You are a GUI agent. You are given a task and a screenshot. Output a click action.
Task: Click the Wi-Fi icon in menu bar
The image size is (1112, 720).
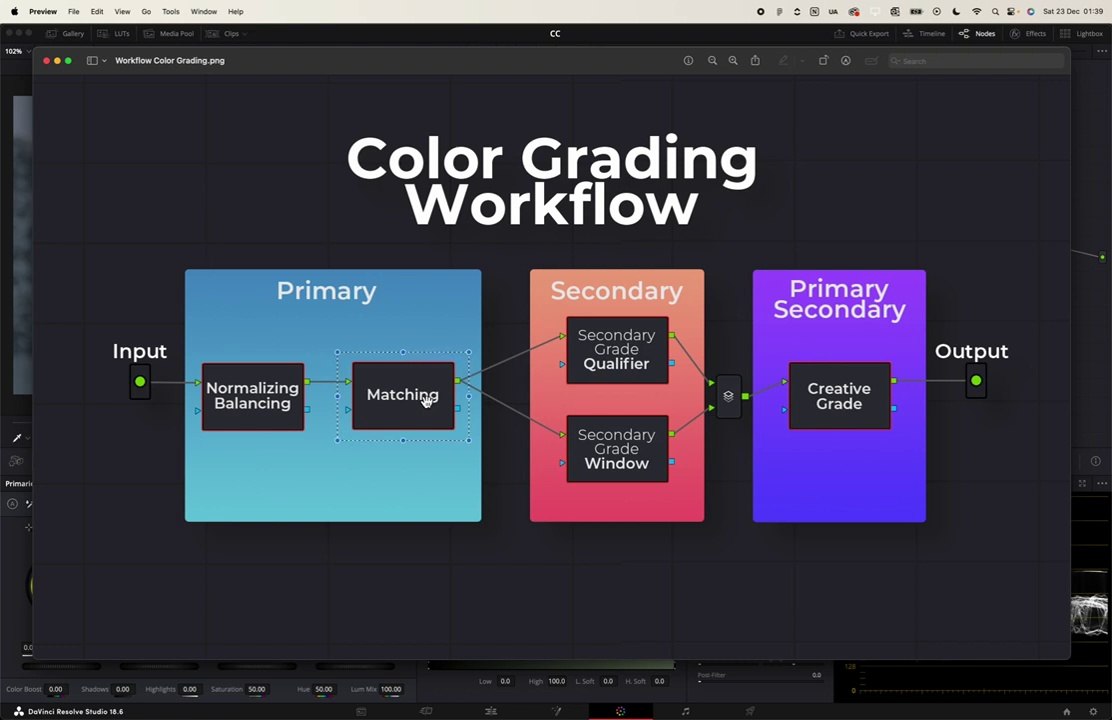pyautogui.click(x=977, y=11)
